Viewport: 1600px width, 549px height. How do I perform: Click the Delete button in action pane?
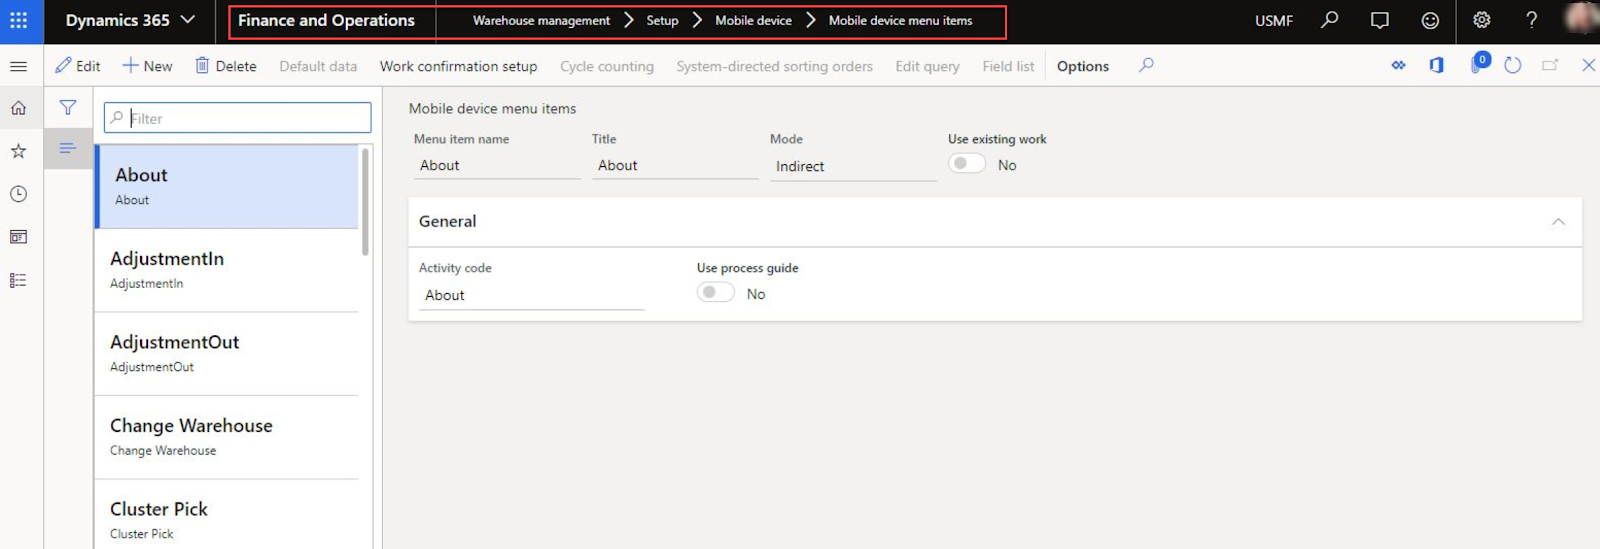226,66
